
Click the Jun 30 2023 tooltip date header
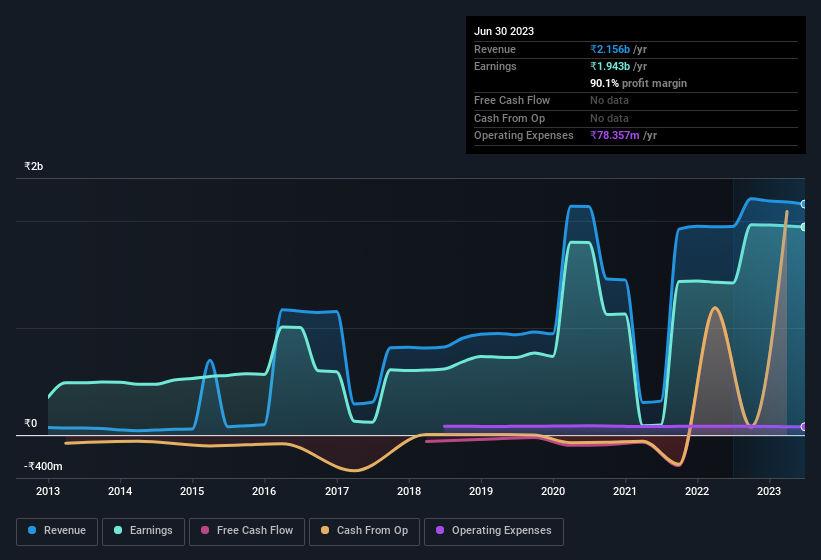click(504, 31)
